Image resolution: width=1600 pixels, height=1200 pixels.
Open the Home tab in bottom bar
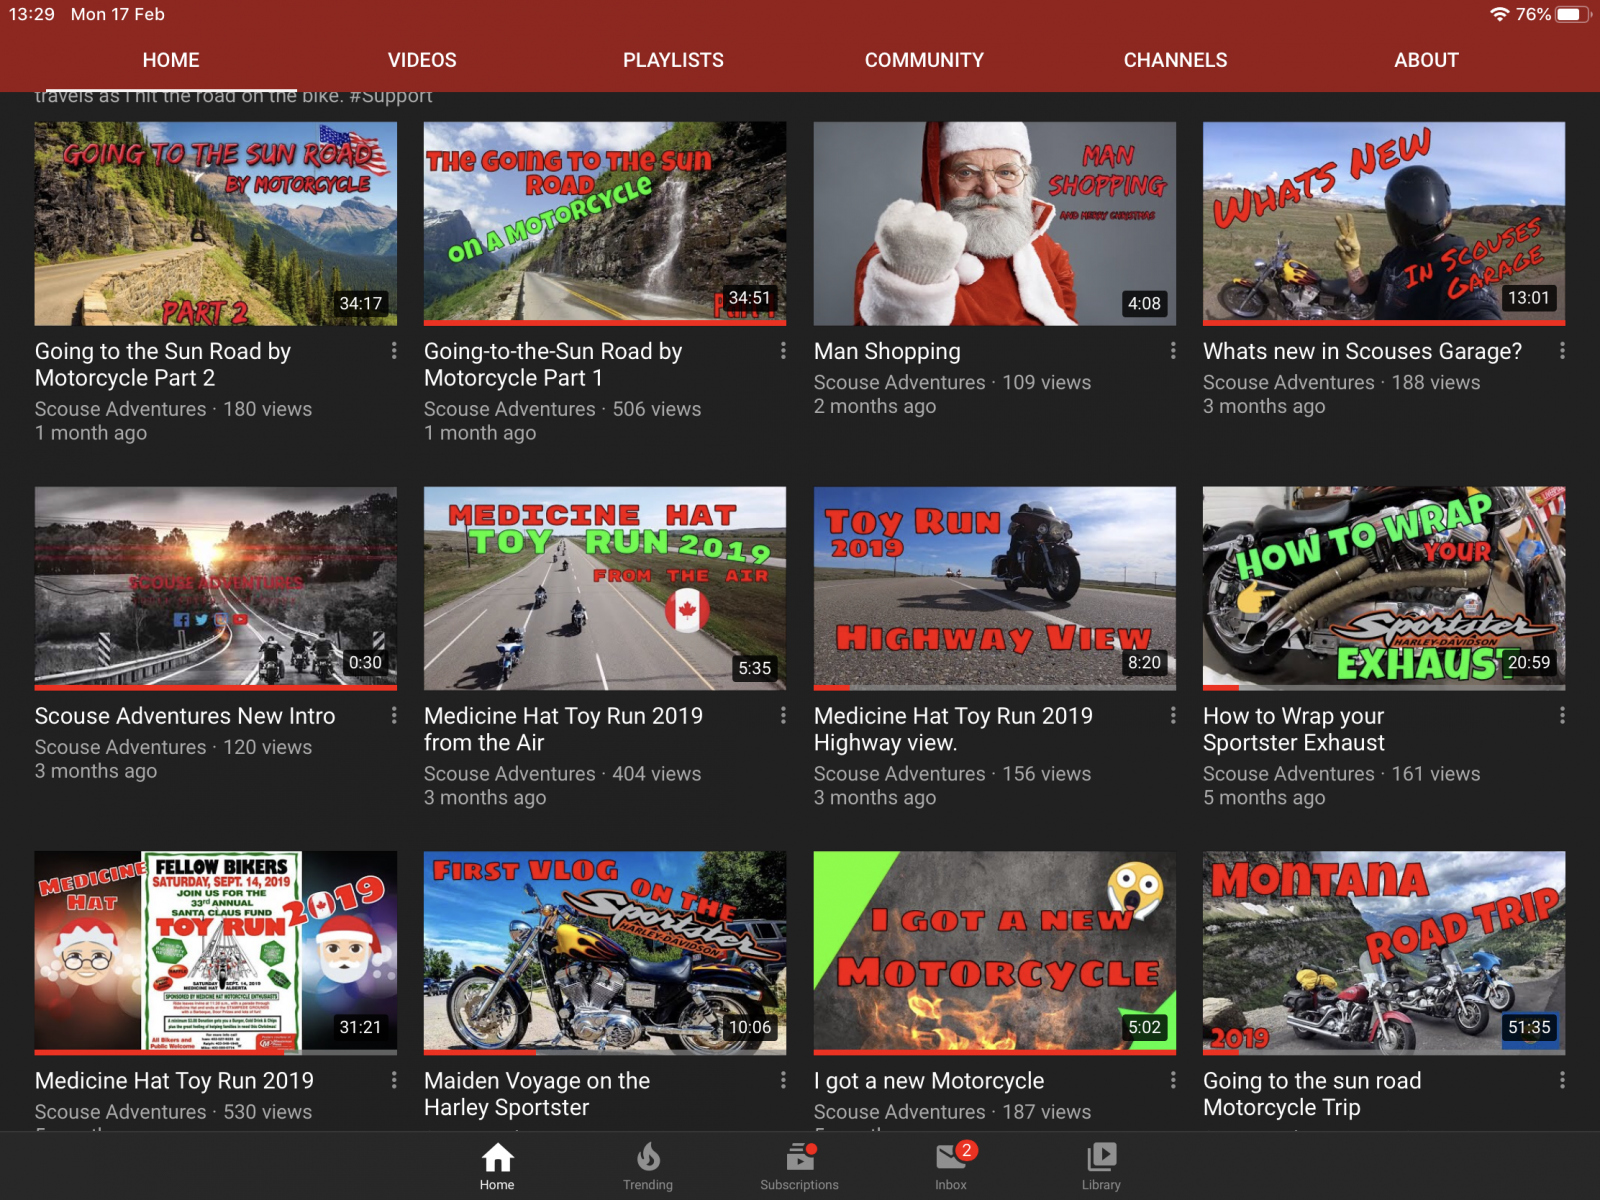[x=497, y=1166]
